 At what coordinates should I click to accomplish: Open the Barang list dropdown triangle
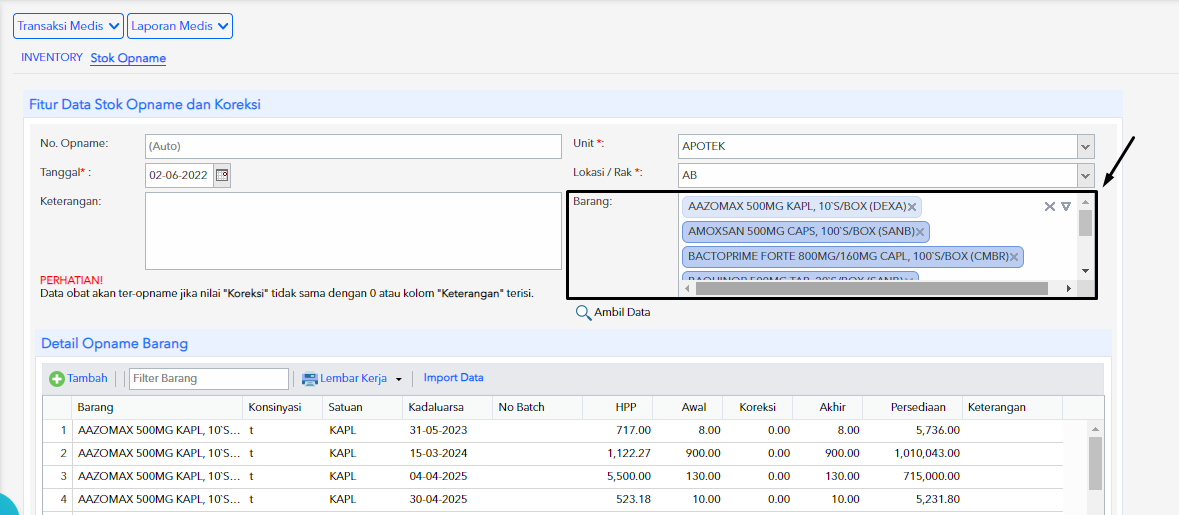(x=1065, y=206)
